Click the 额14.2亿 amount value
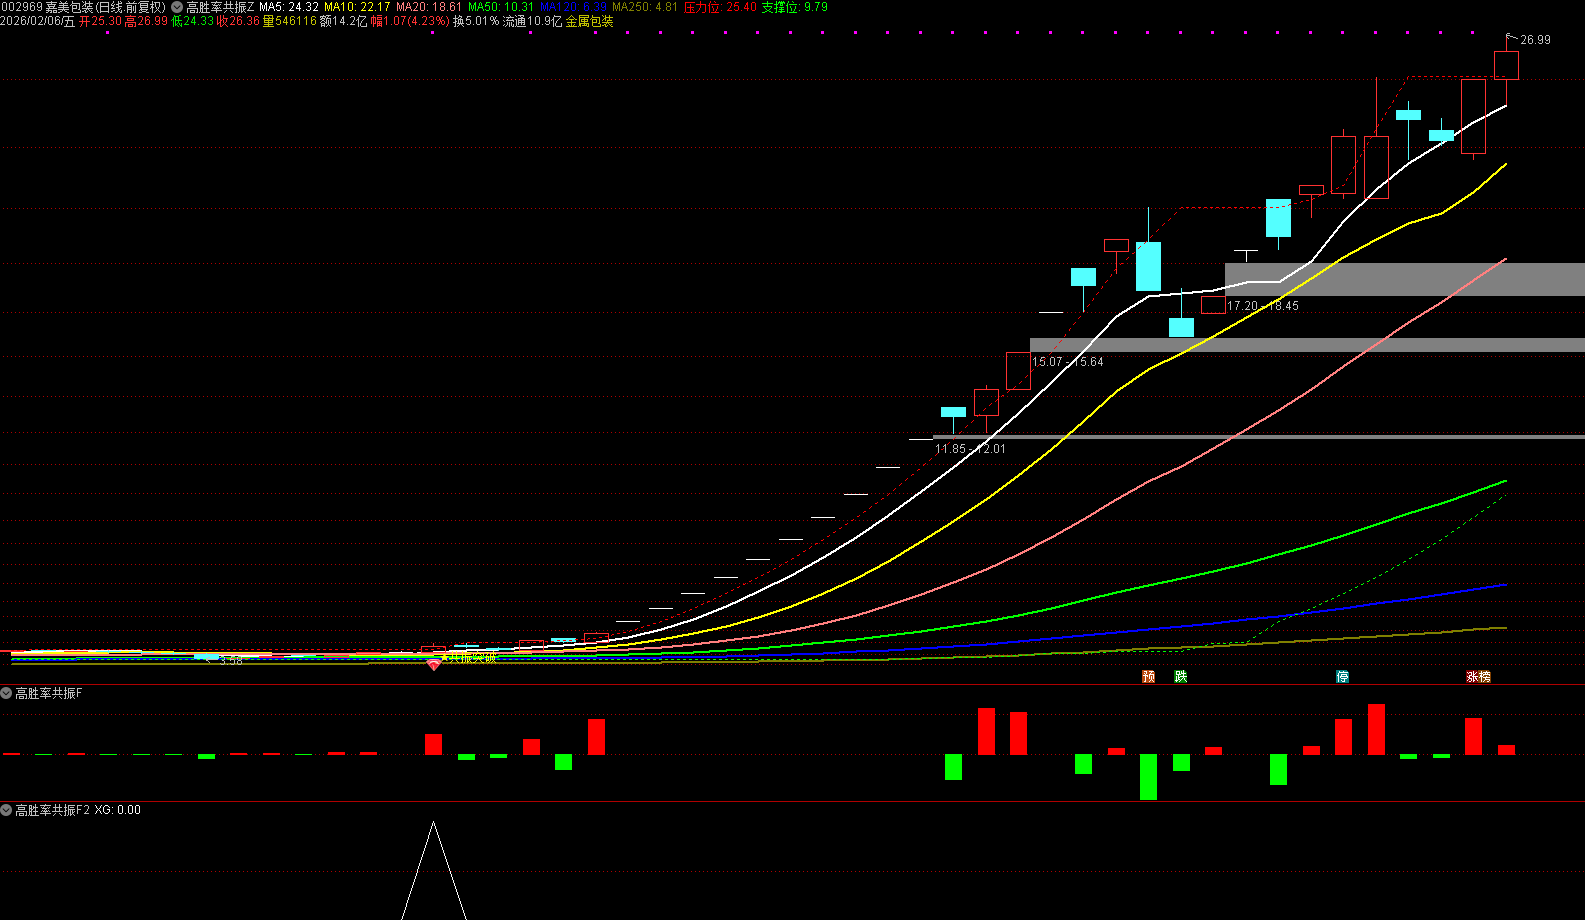The width and height of the screenshot is (1585, 920). point(343,21)
